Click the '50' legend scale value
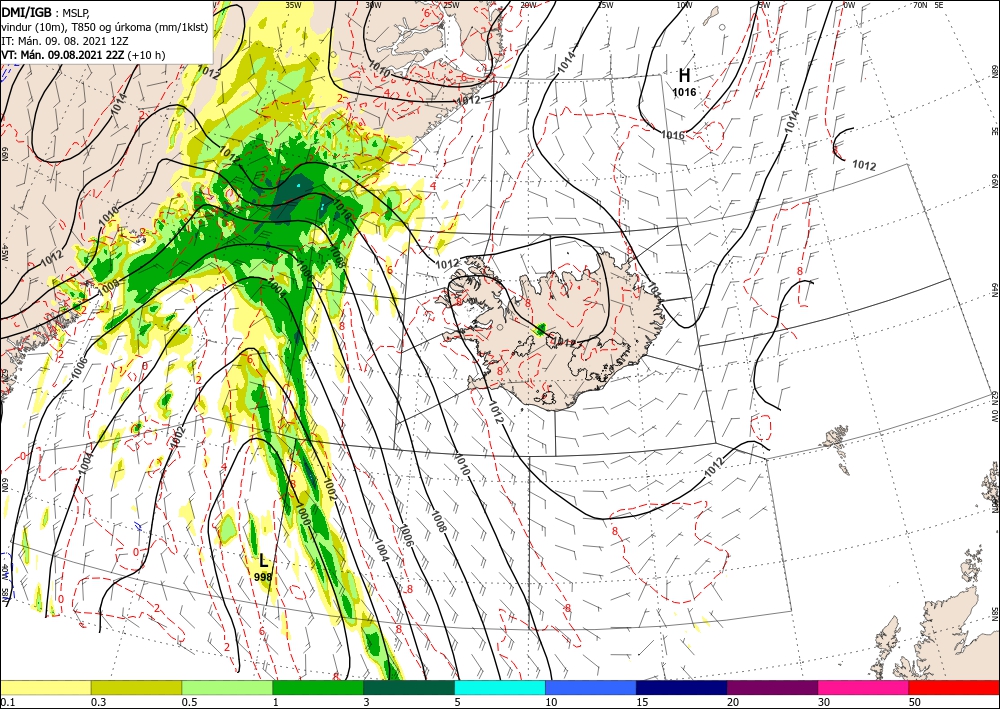The height and width of the screenshot is (709, 1000). coord(915,702)
